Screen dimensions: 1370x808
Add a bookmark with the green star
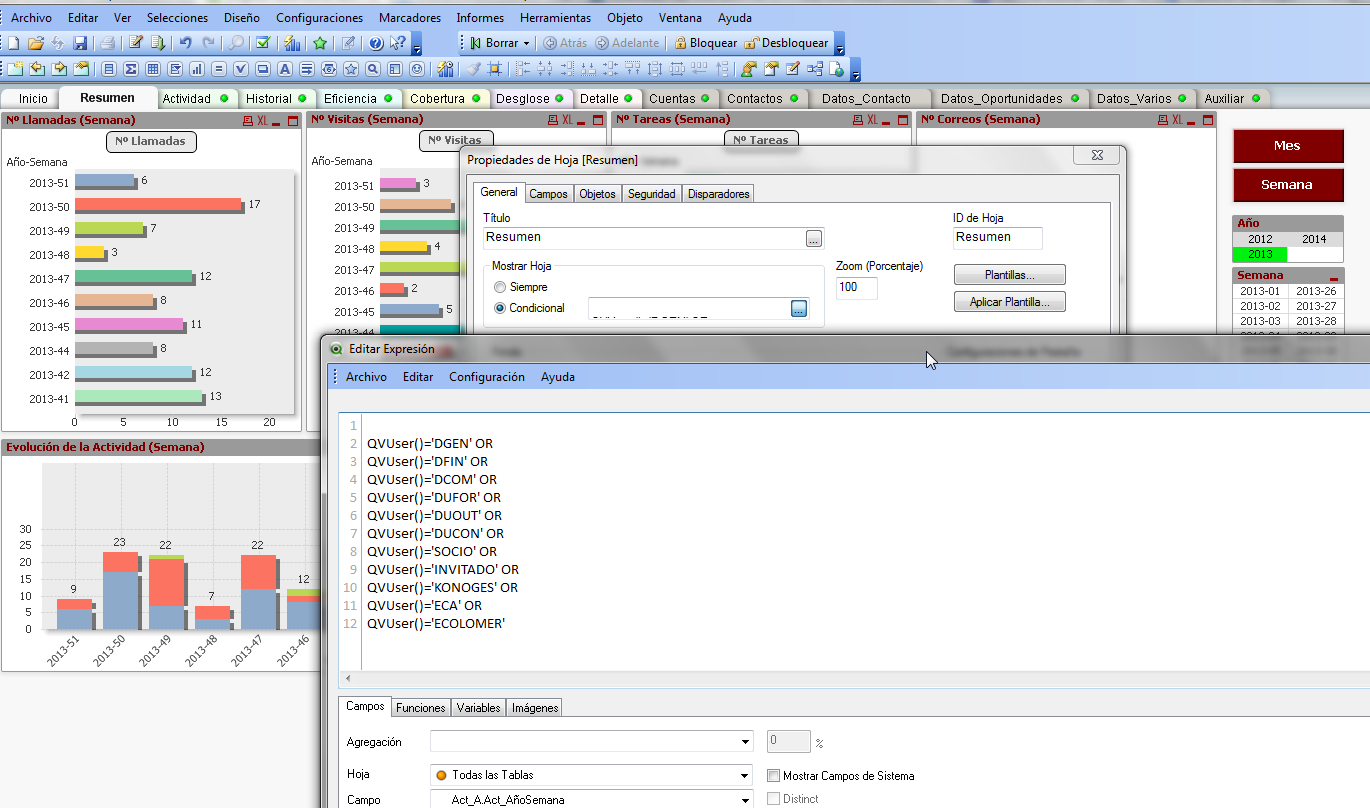pos(320,43)
